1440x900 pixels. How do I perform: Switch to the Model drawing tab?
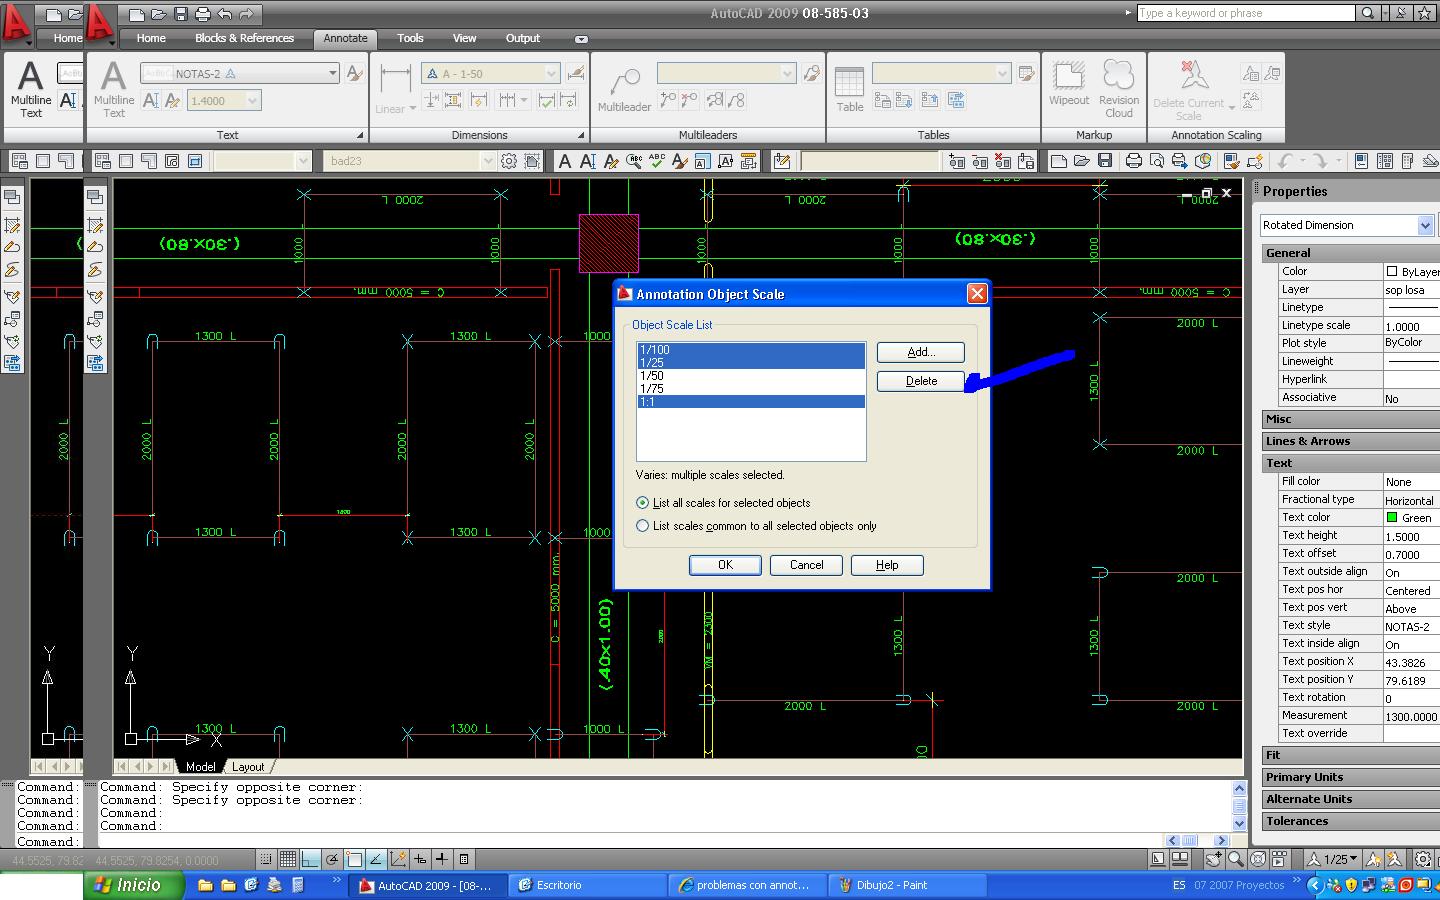point(200,767)
